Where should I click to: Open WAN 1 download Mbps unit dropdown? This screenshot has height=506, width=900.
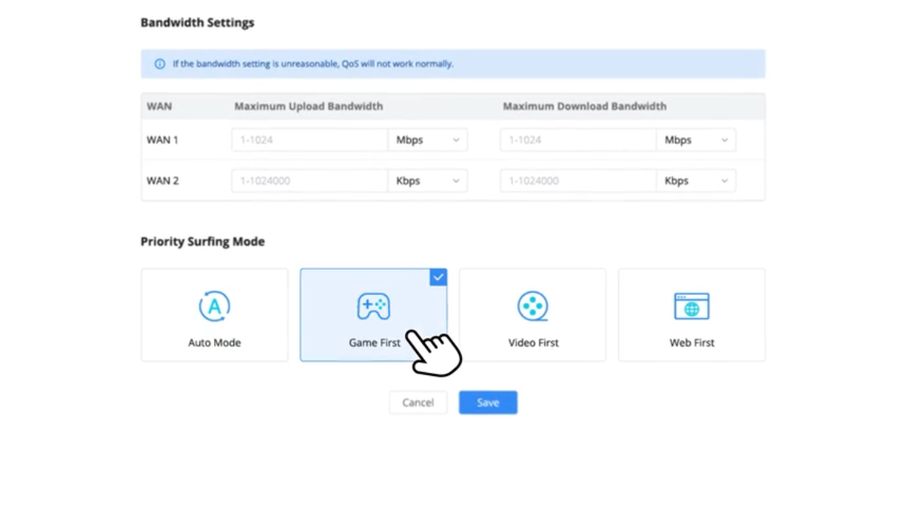[x=696, y=140]
